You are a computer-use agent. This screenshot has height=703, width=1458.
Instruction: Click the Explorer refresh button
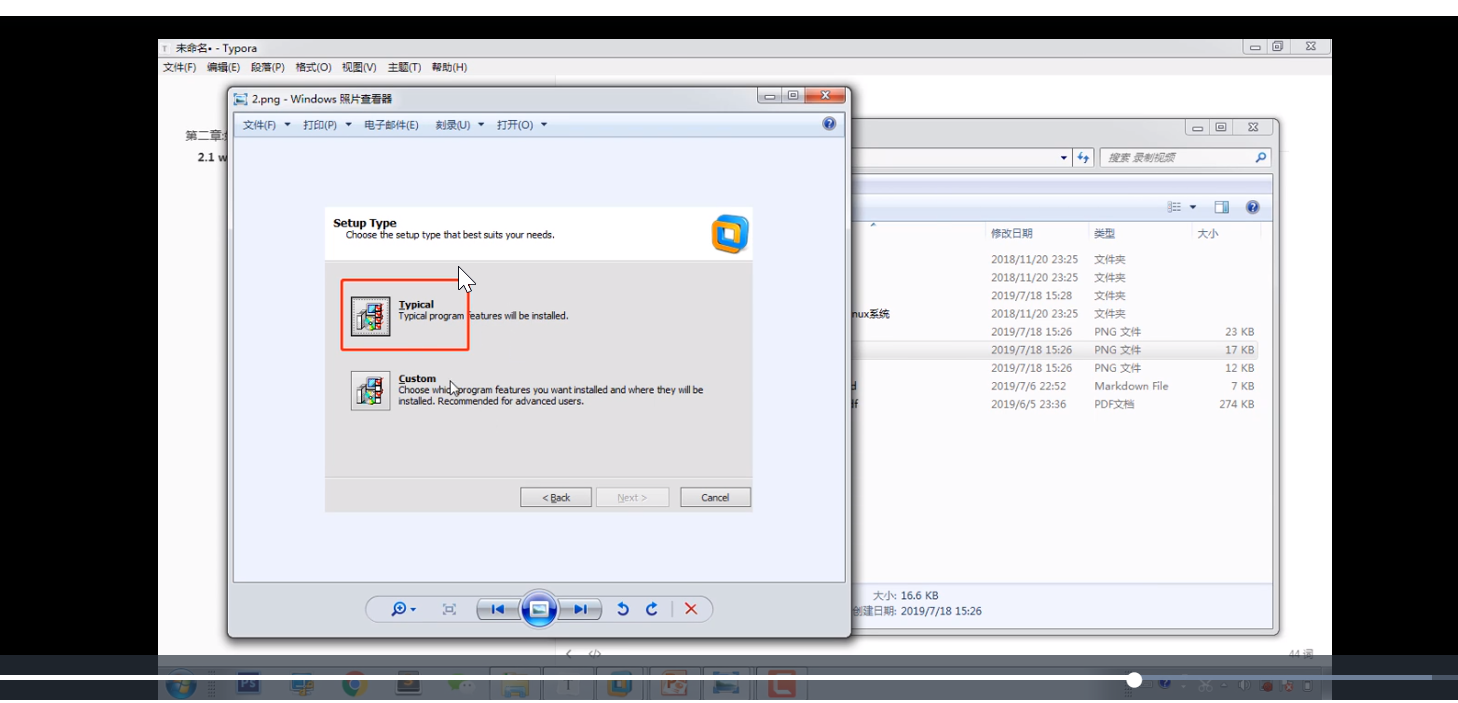1083,158
